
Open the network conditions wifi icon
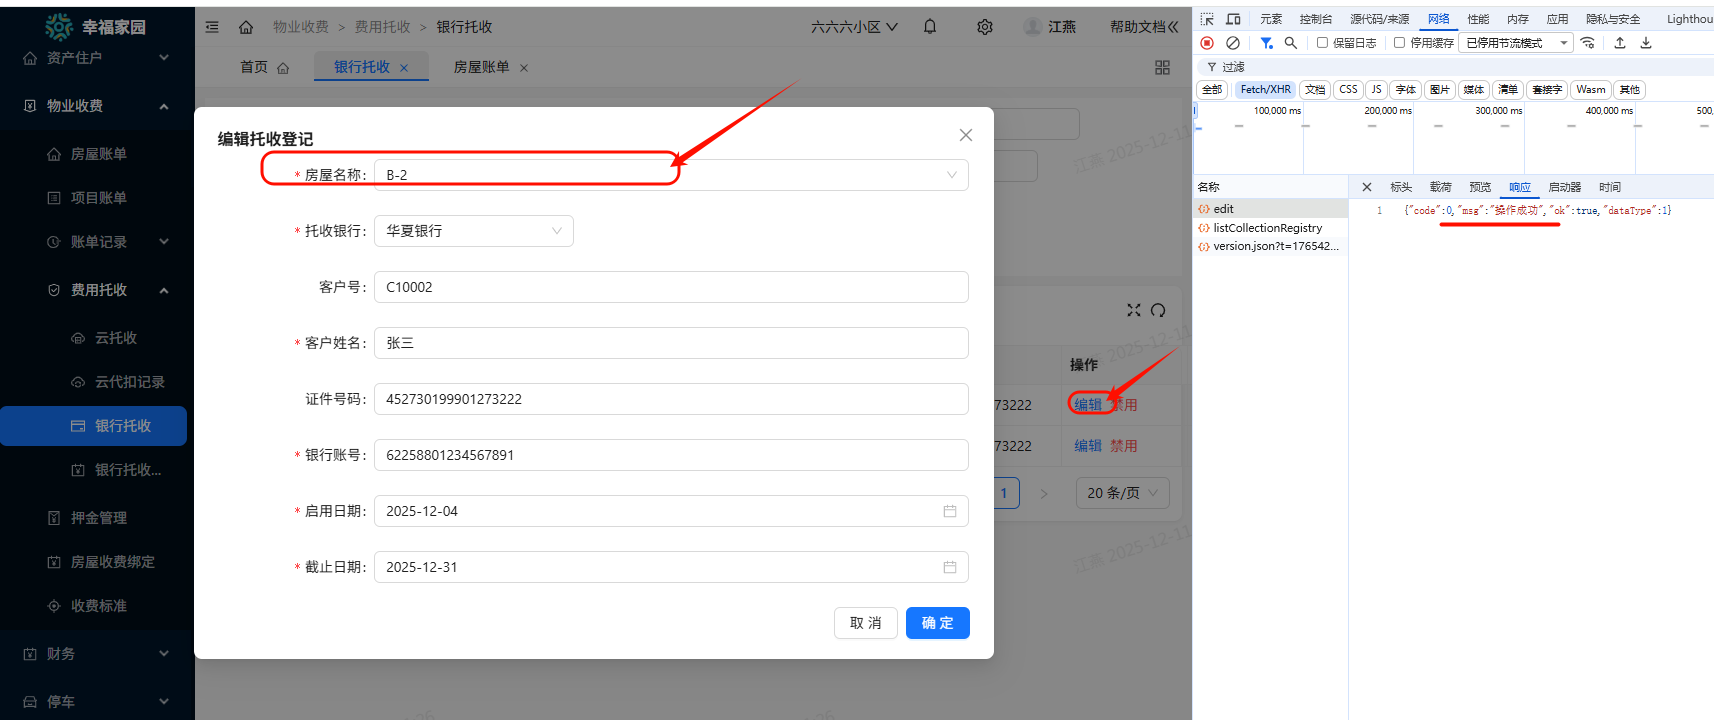pos(1587,43)
